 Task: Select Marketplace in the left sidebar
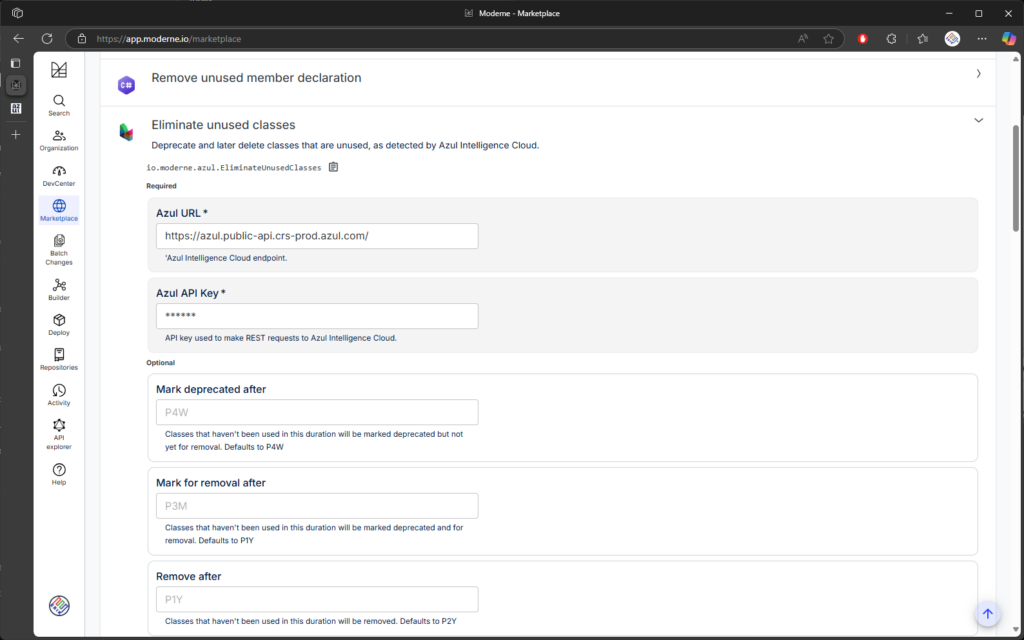(59, 211)
